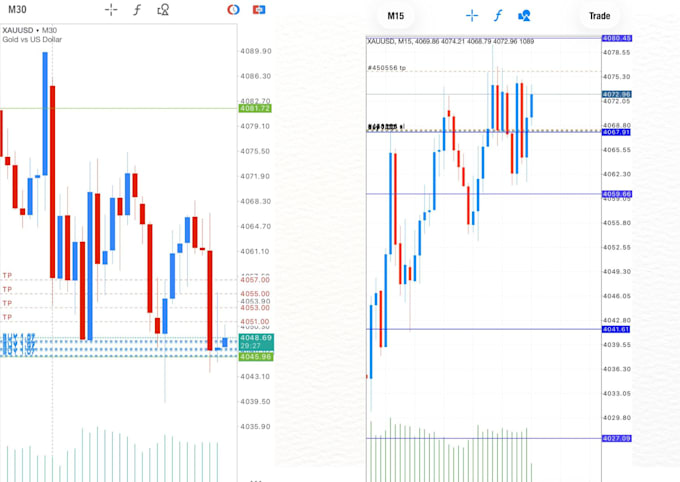Open indicators (f) on M15 chart
The width and height of the screenshot is (680, 482).
pyautogui.click(x=498, y=16)
